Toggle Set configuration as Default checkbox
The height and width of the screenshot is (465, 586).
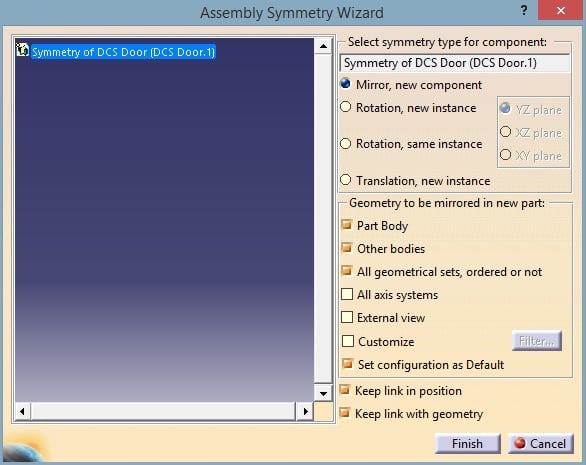[x=348, y=364]
